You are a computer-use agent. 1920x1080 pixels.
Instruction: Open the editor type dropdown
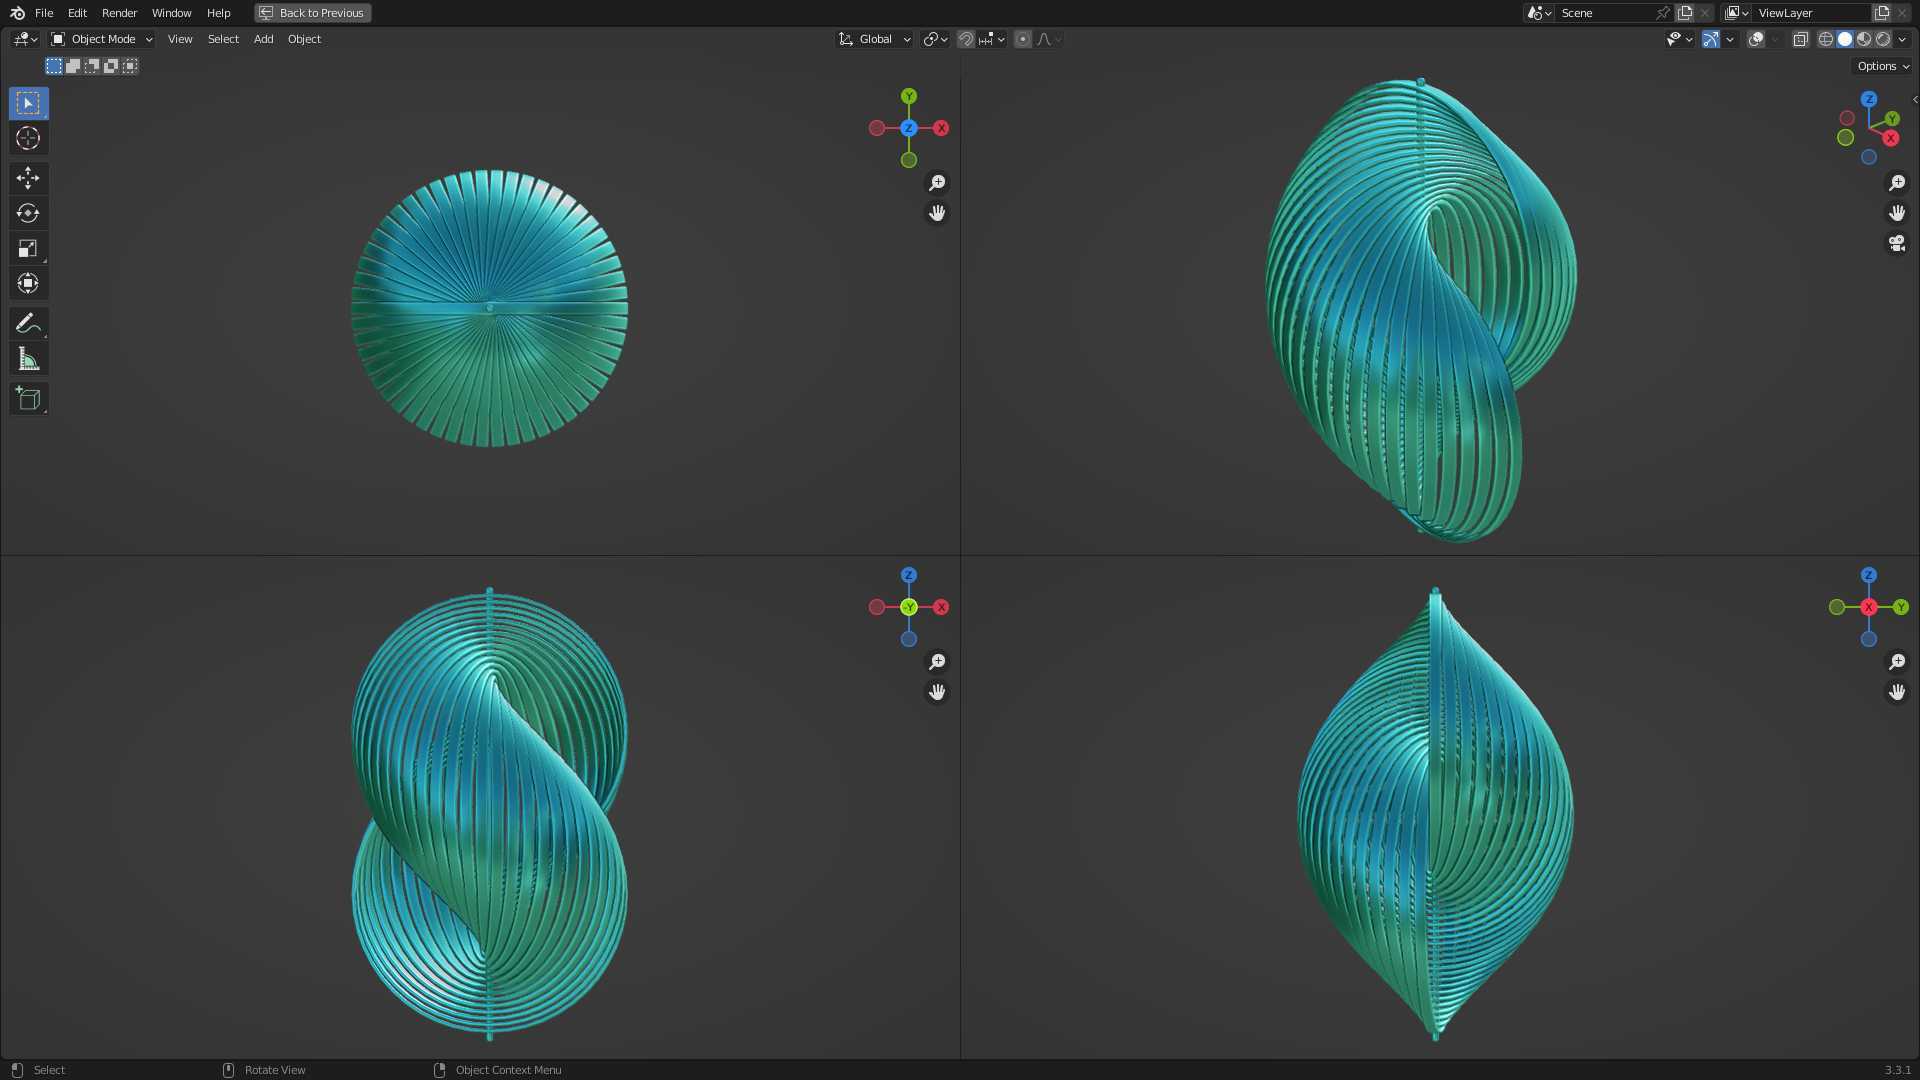(25, 39)
